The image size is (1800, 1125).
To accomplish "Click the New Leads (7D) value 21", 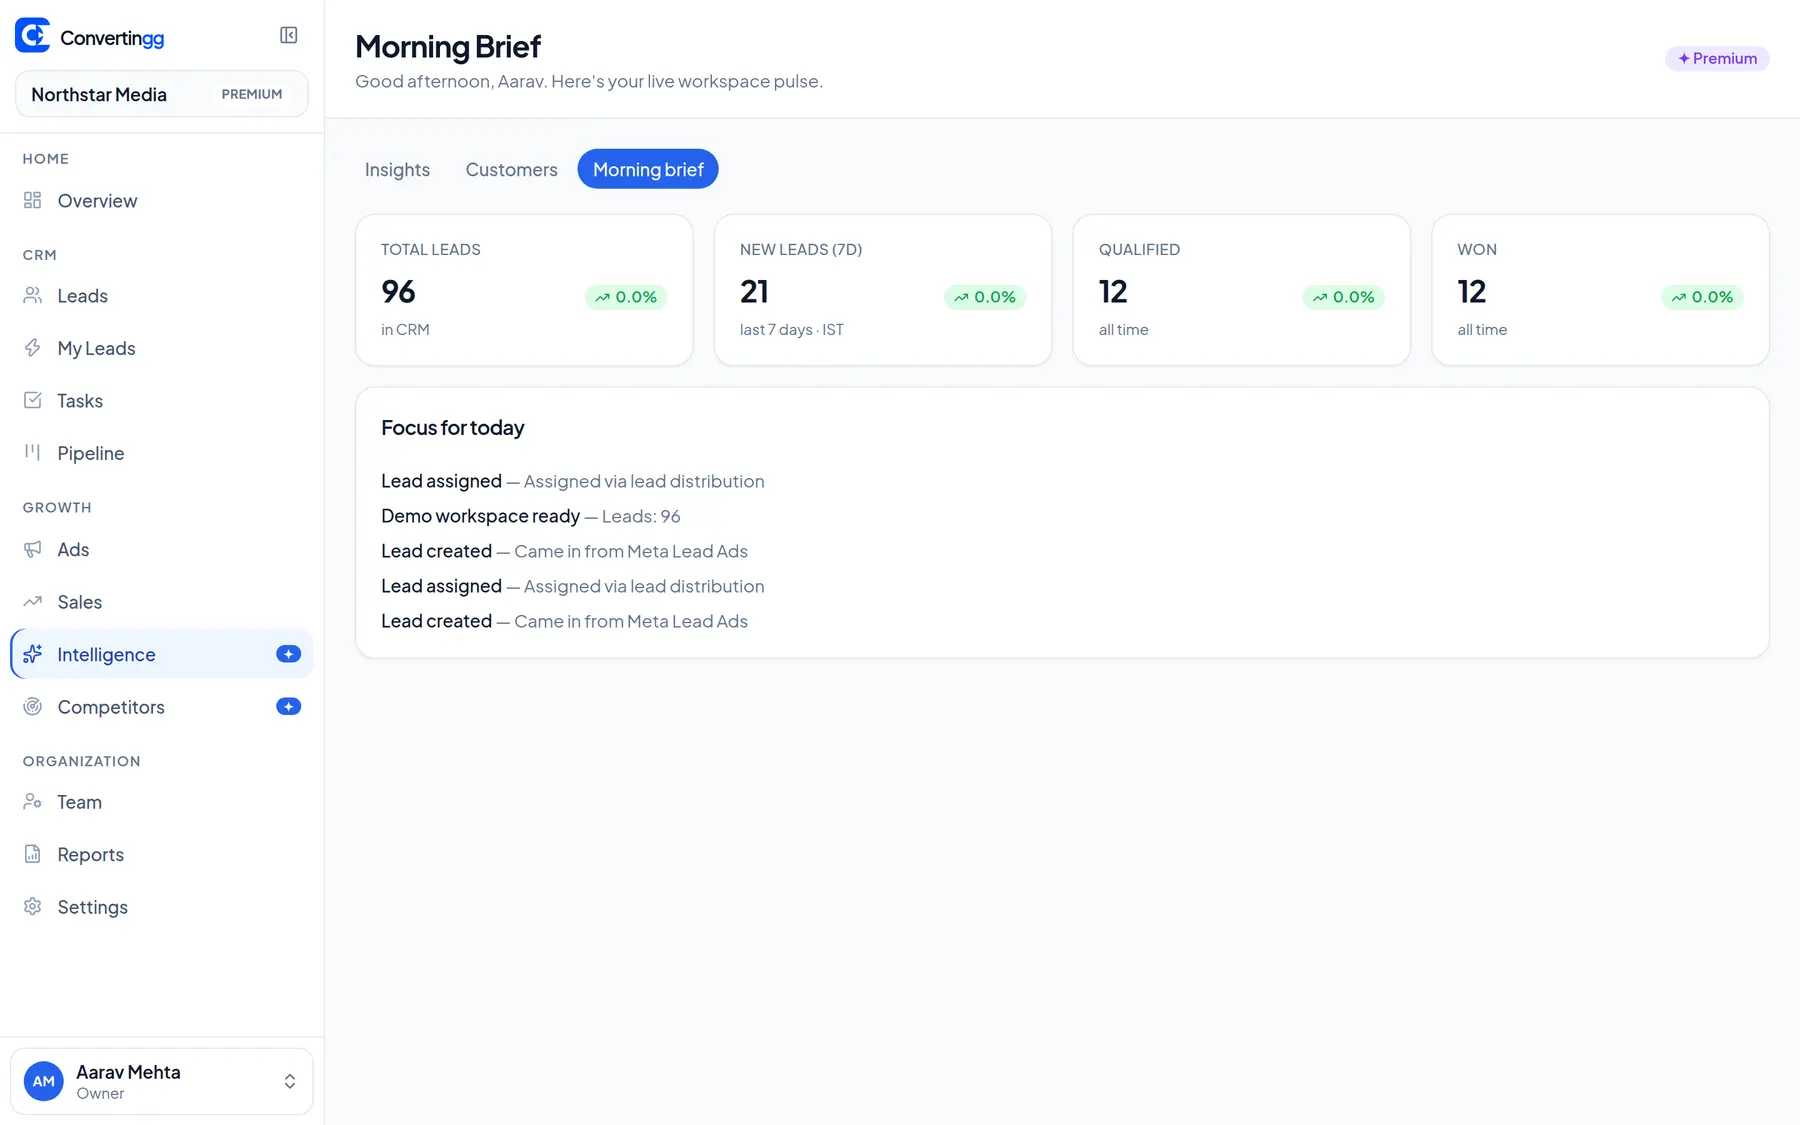I will pyautogui.click(x=754, y=291).
